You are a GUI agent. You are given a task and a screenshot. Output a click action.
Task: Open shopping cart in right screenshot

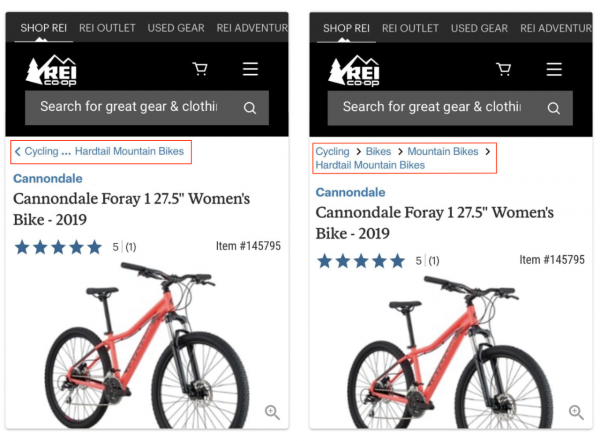coord(503,69)
